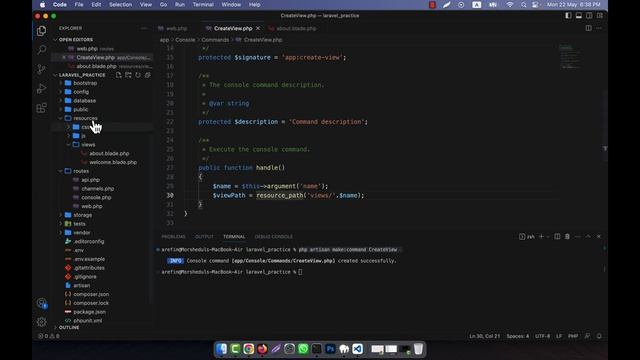Open the Accounts menu in activity bar

(x=41, y=303)
